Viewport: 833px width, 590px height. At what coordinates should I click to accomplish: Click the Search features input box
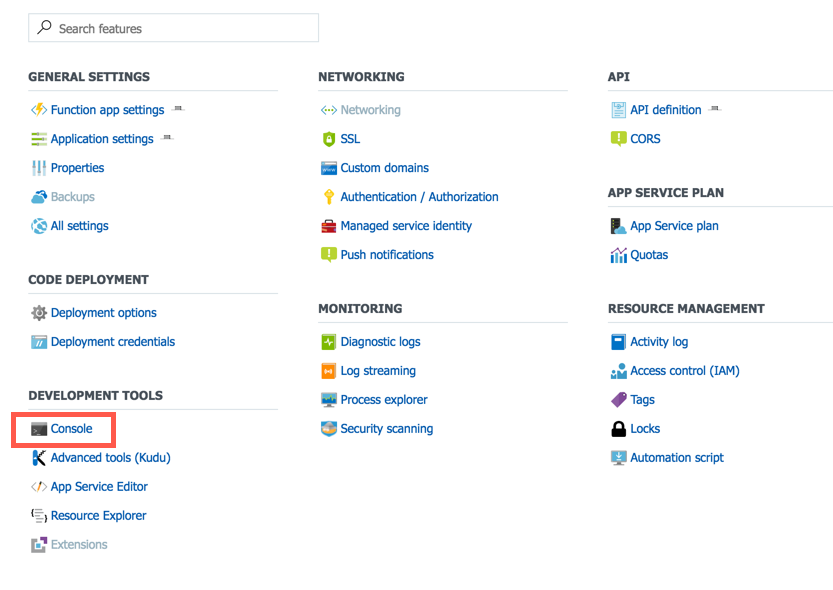click(173, 29)
